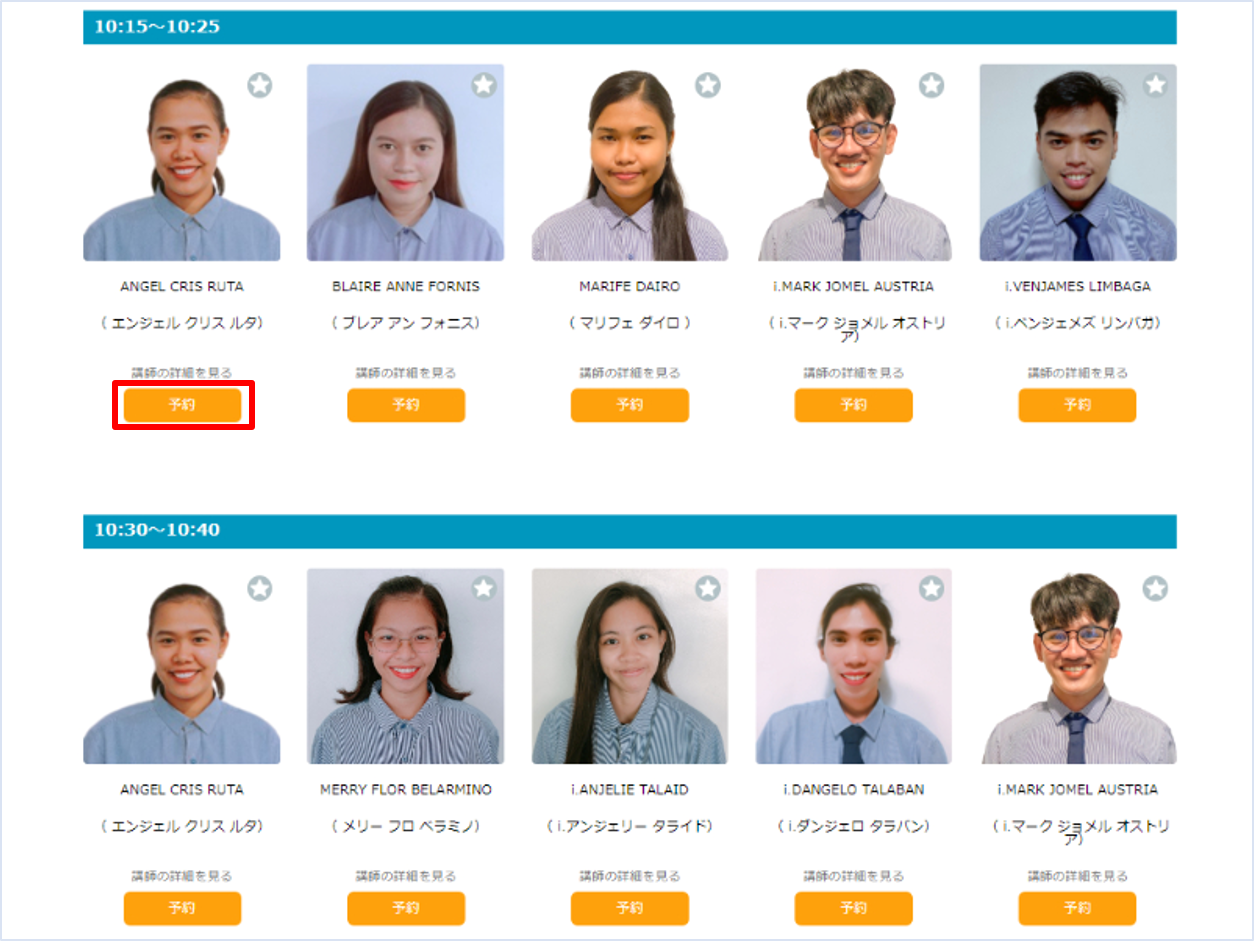1254x941 pixels.
Task: Reserve i.DANGELO TALABAN with 予約 button
Action: tap(854, 908)
